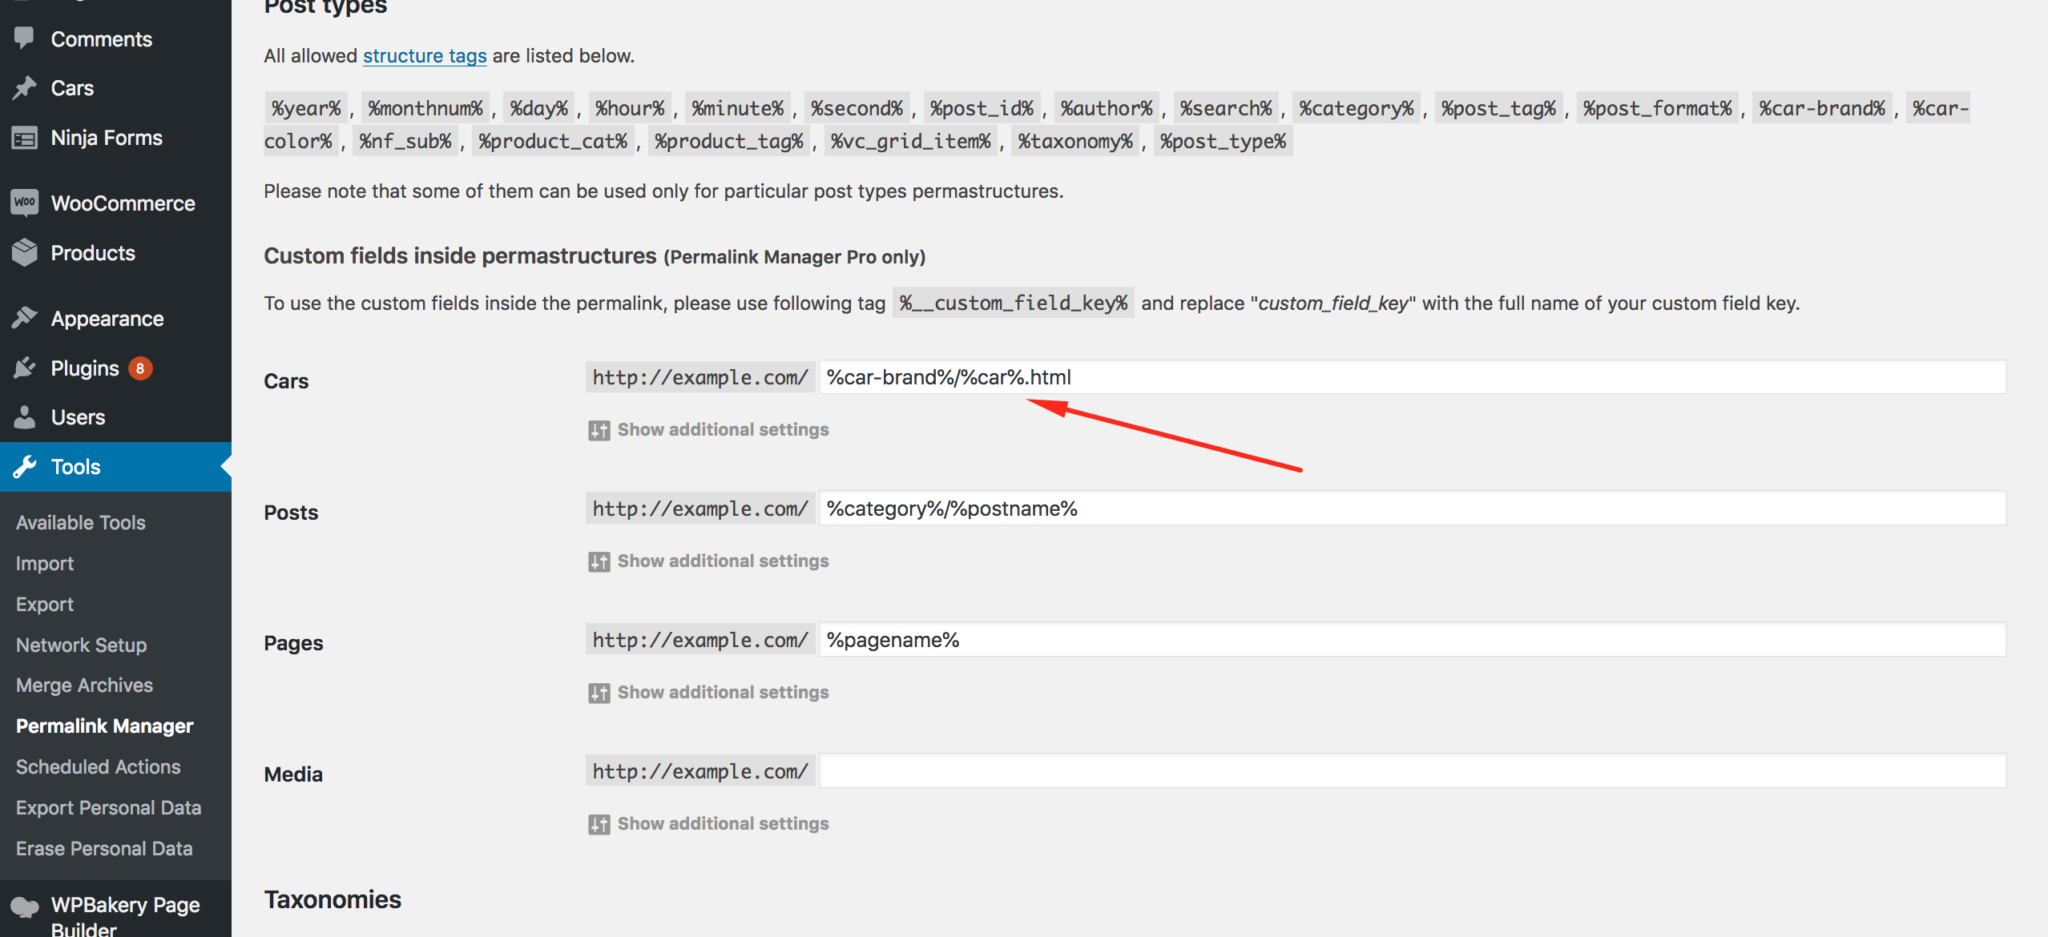
Task: Open Available Tools submenu
Action: (x=81, y=522)
